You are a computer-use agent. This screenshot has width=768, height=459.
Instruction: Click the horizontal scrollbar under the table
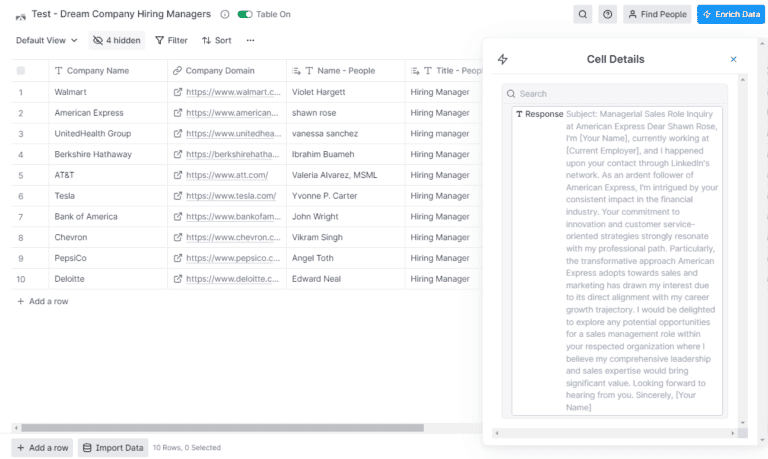pos(220,428)
